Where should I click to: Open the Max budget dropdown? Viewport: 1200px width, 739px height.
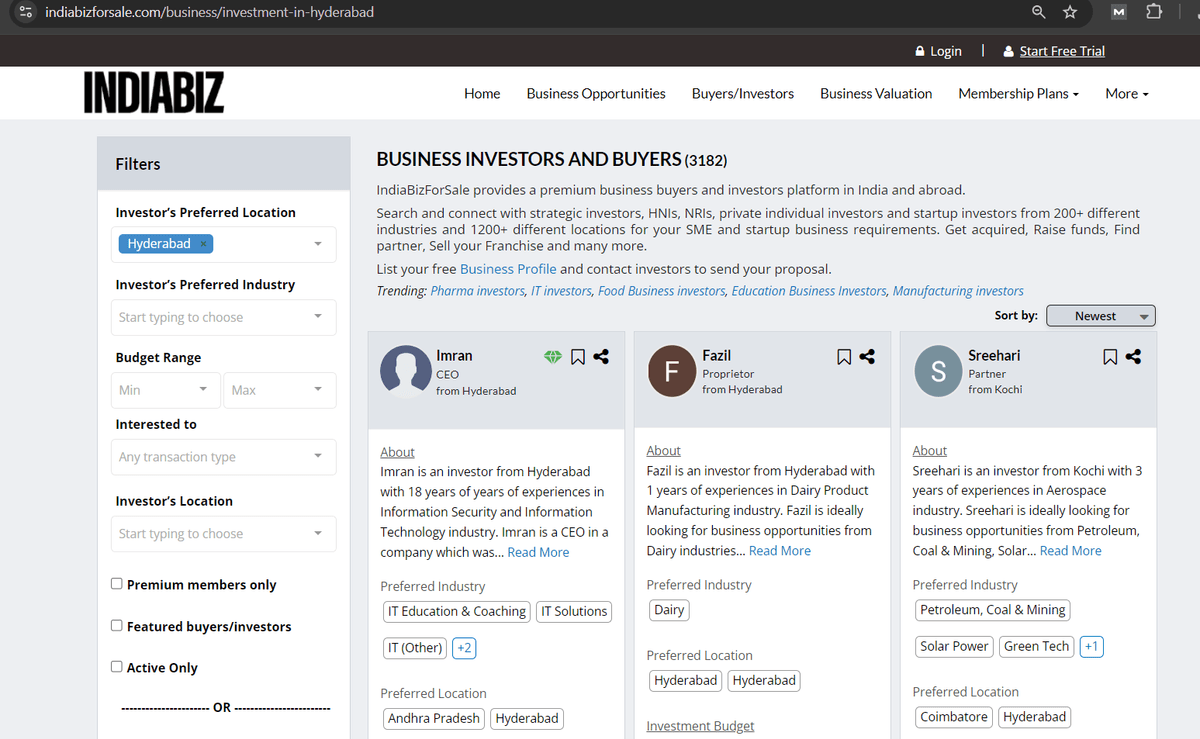pos(280,390)
